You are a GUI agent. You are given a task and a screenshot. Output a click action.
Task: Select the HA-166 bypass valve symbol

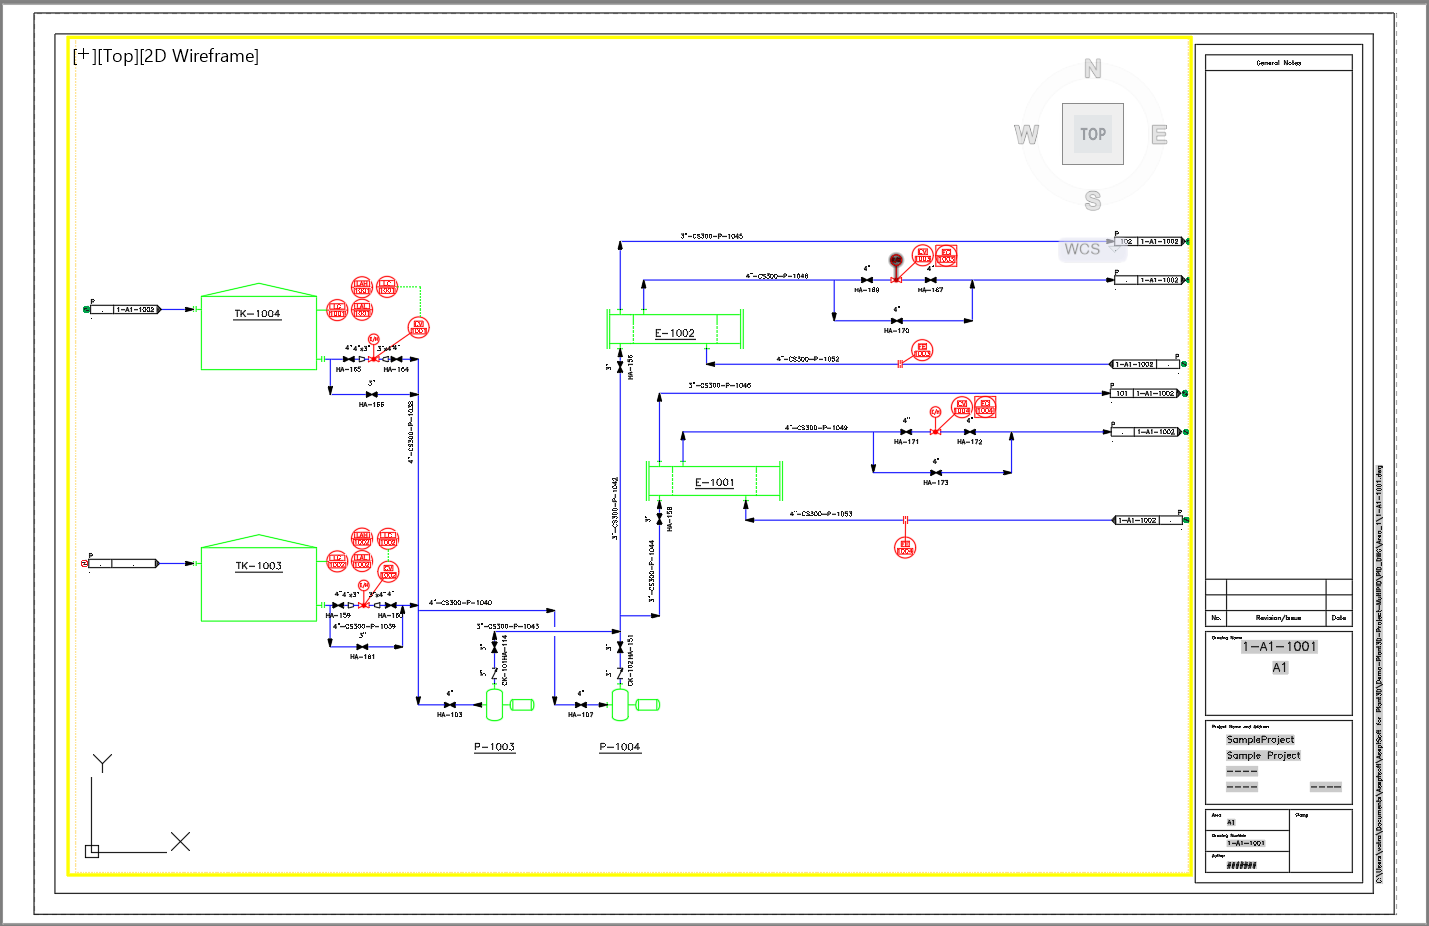372,394
